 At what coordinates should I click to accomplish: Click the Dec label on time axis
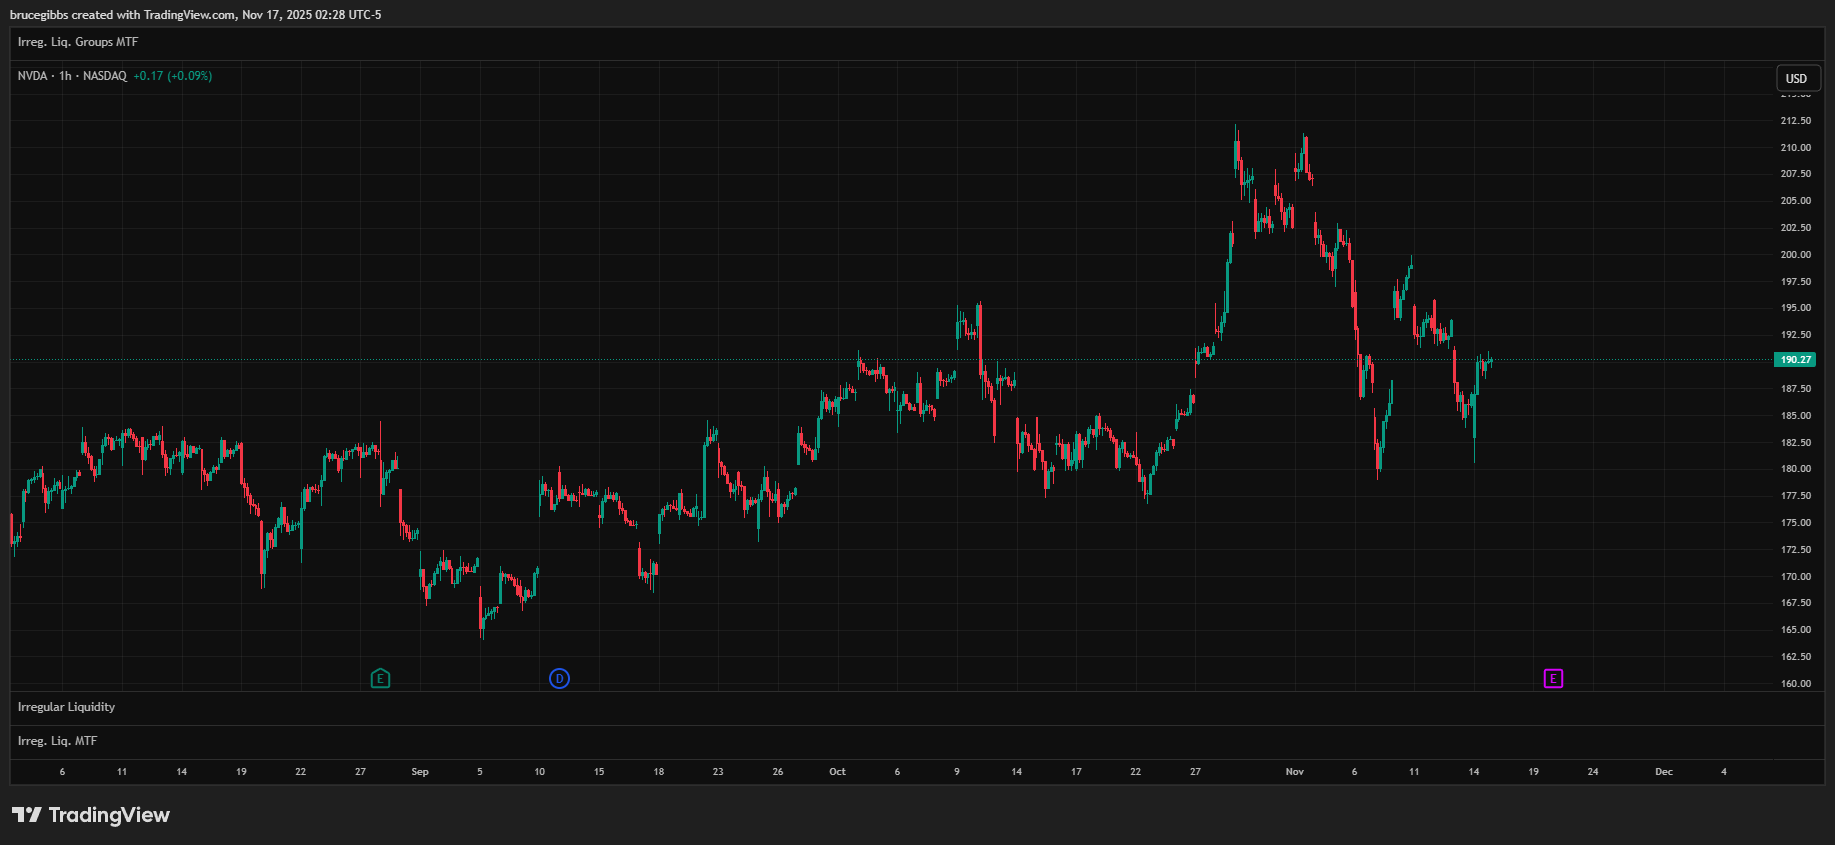point(1663,772)
